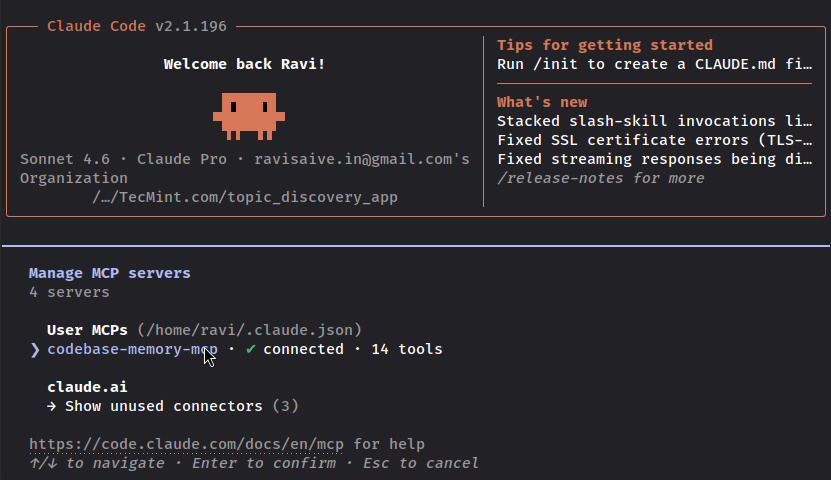Click the Stacked slash-skill invocations note
This screenshot has width=831, height=480.
(x=654, y=121)
